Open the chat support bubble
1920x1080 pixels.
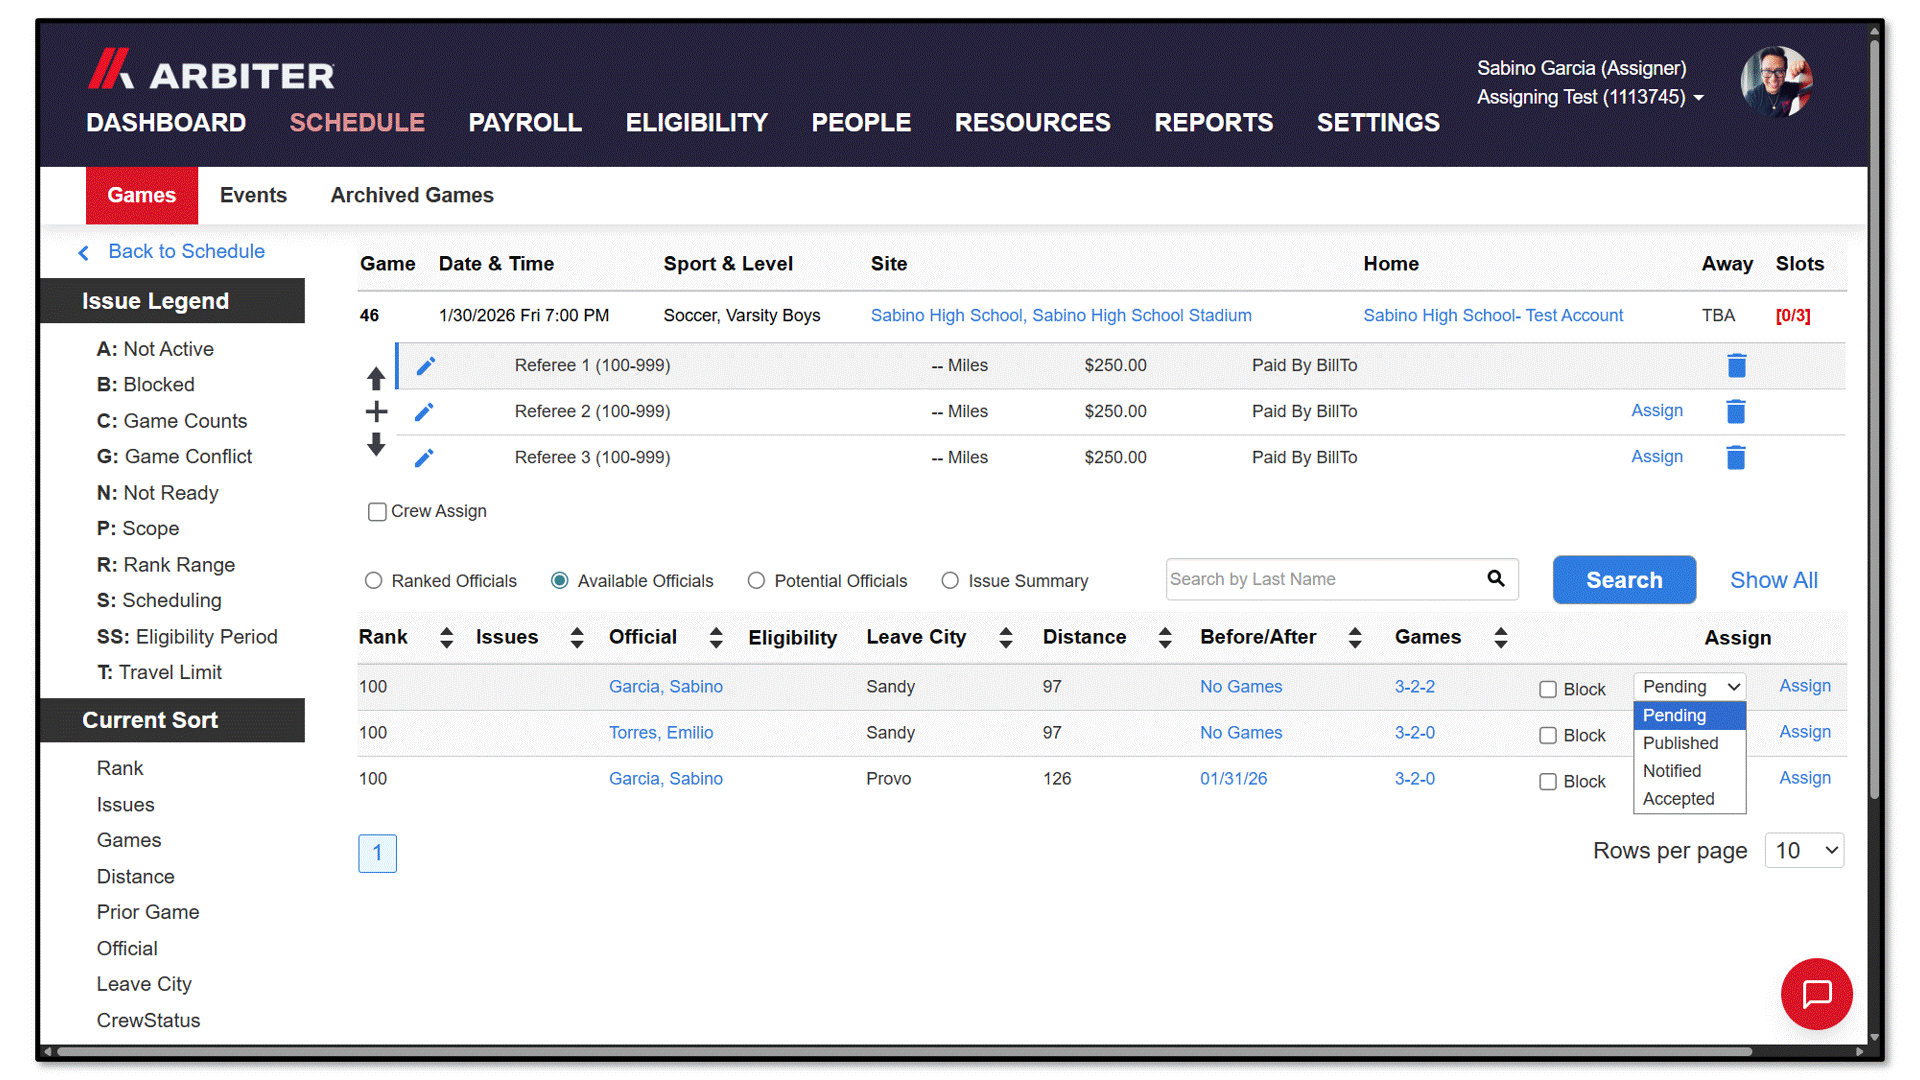click(1816, 994)
